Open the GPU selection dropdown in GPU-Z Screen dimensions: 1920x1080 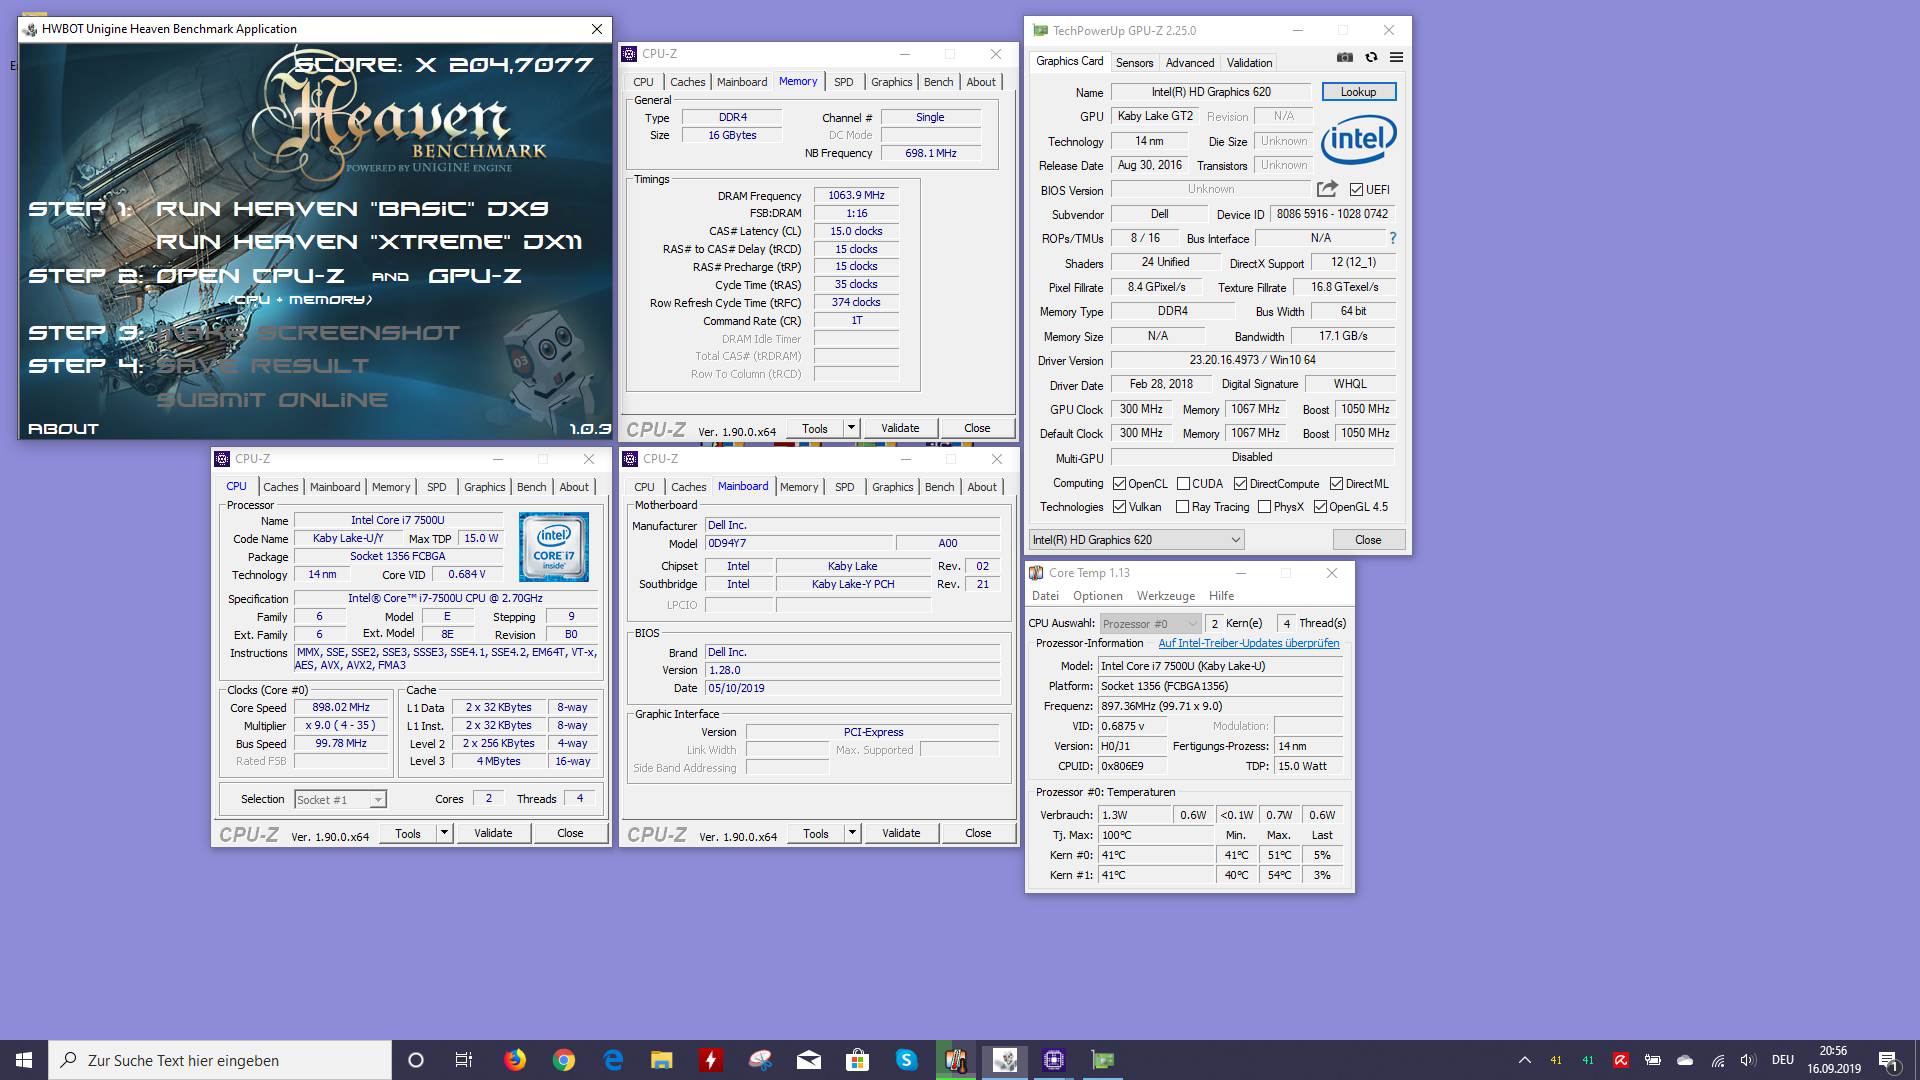pos(1136,540)
